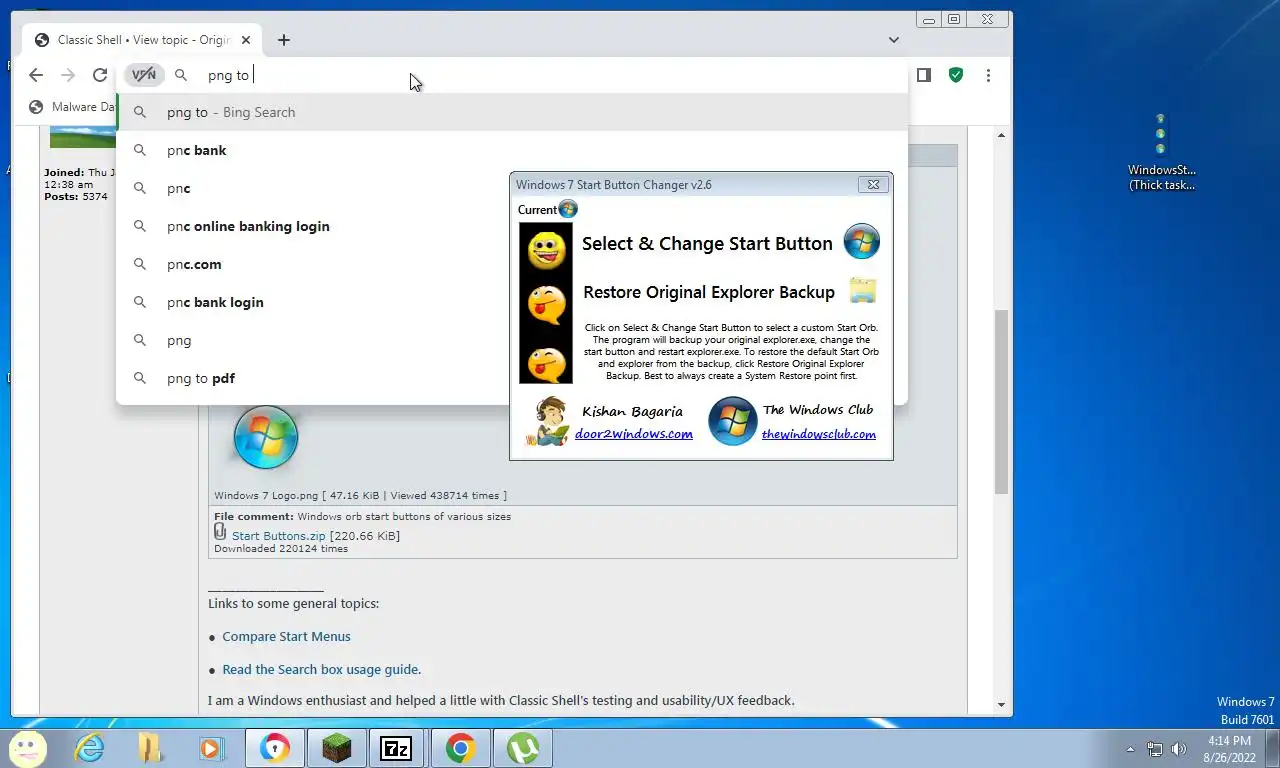Click the Windows 7 Logo.png image
This screenshot has width=1280, height=768.
(x=266, y=438)
